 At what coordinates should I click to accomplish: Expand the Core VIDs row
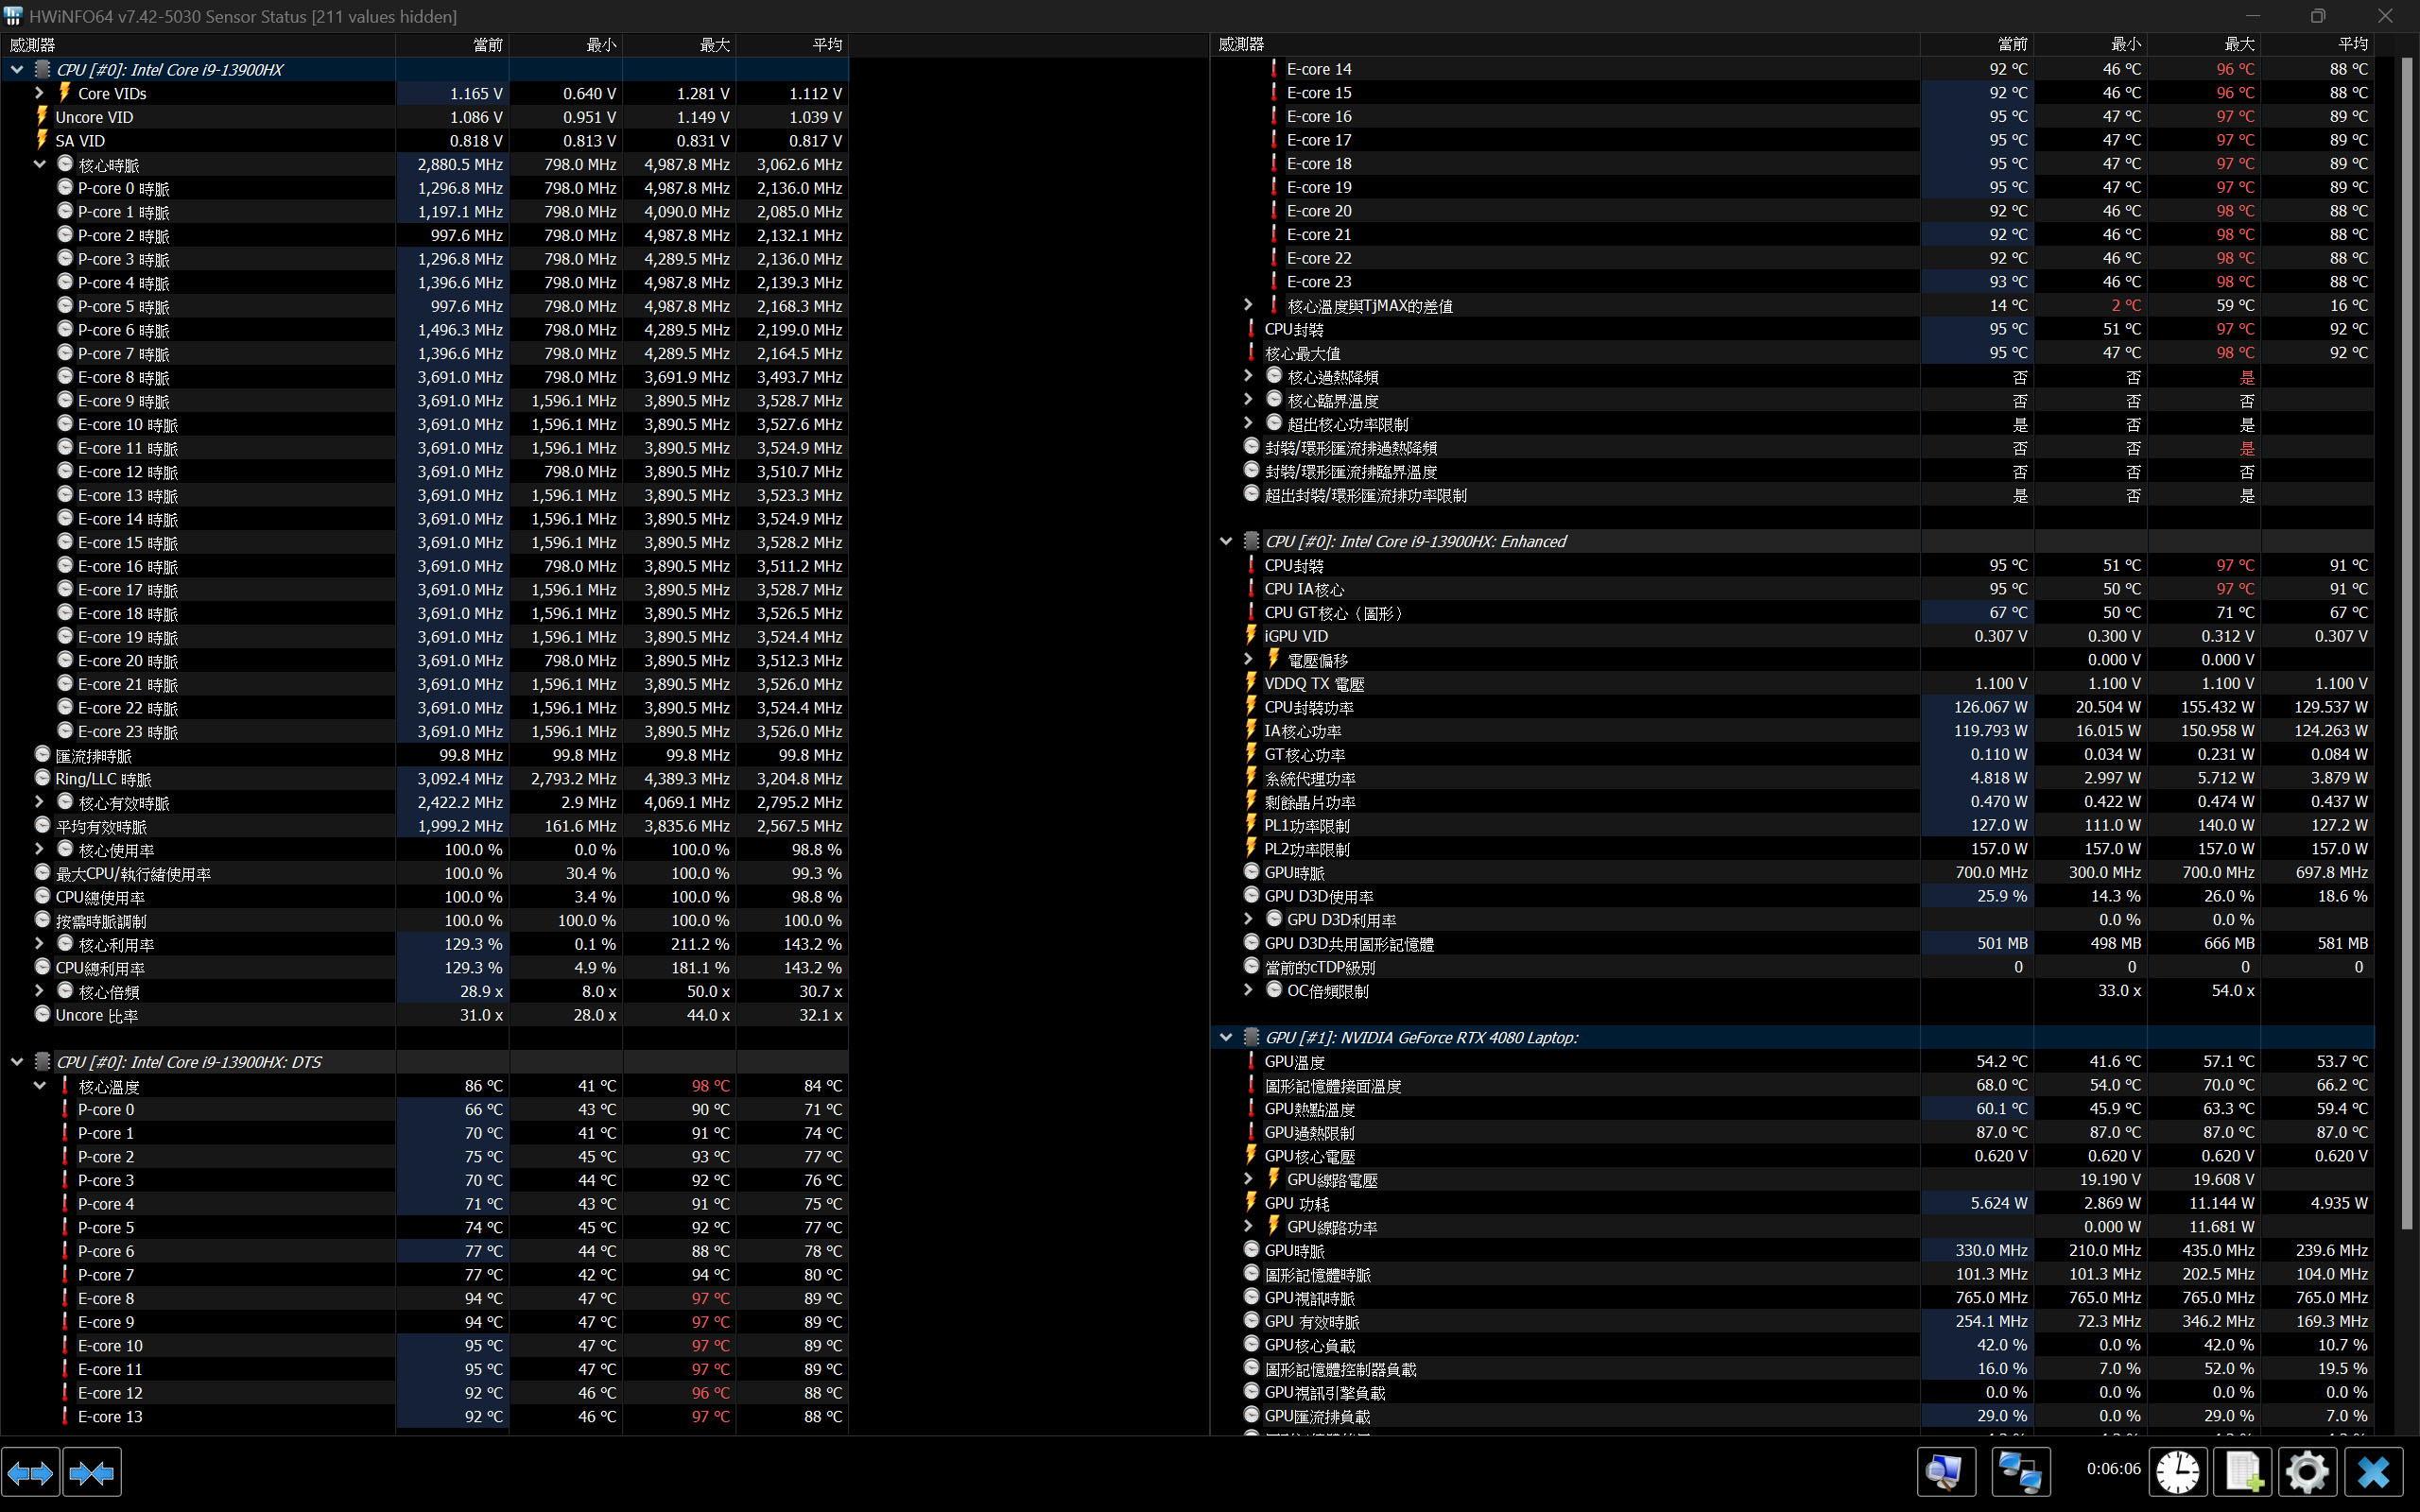(39, 93)
